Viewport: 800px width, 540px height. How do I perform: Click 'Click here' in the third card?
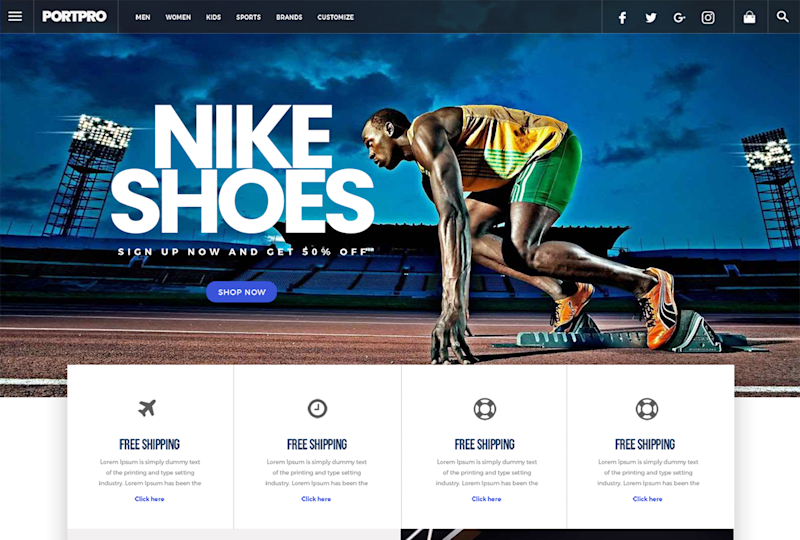point(487,499)
